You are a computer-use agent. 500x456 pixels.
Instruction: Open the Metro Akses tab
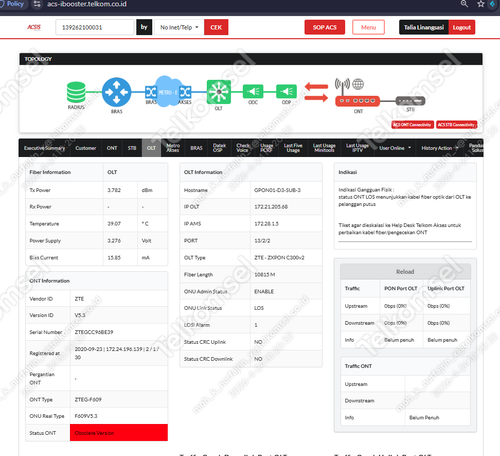pyautogui.click(x=173, y=148)
